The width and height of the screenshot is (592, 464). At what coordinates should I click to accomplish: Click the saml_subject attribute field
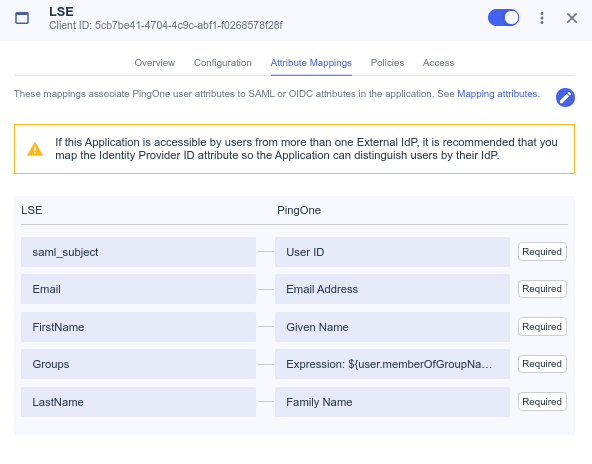pyautogui.click(x=138, y=252)
